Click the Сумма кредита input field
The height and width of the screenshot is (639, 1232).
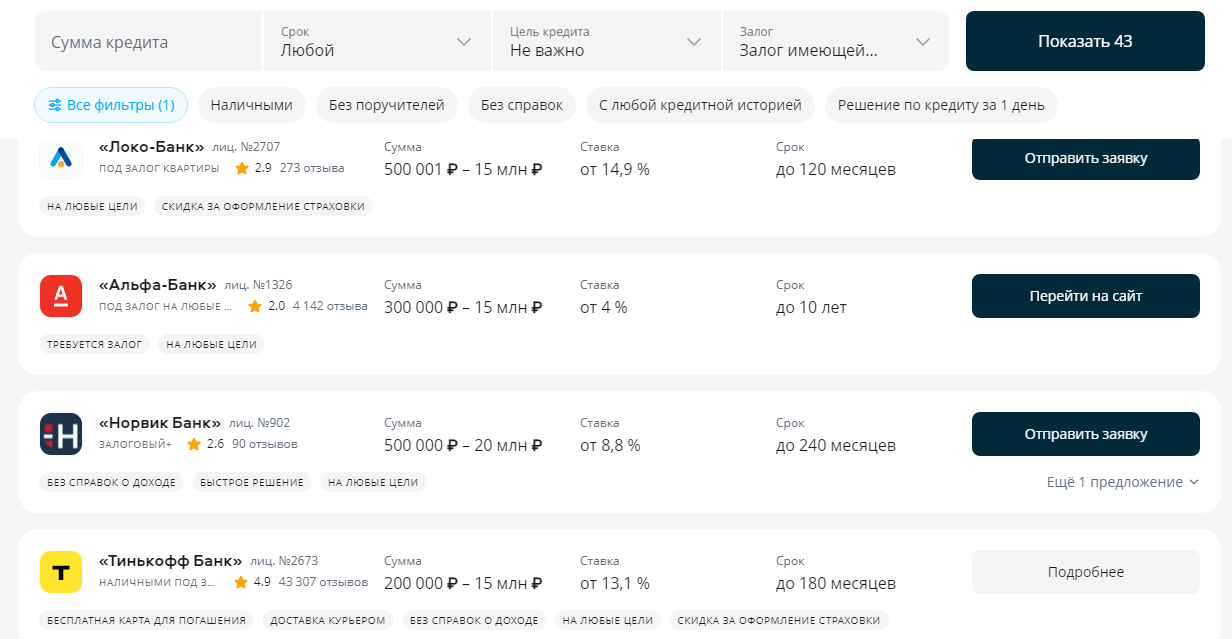pyautogui.click(x=148, y=41)
